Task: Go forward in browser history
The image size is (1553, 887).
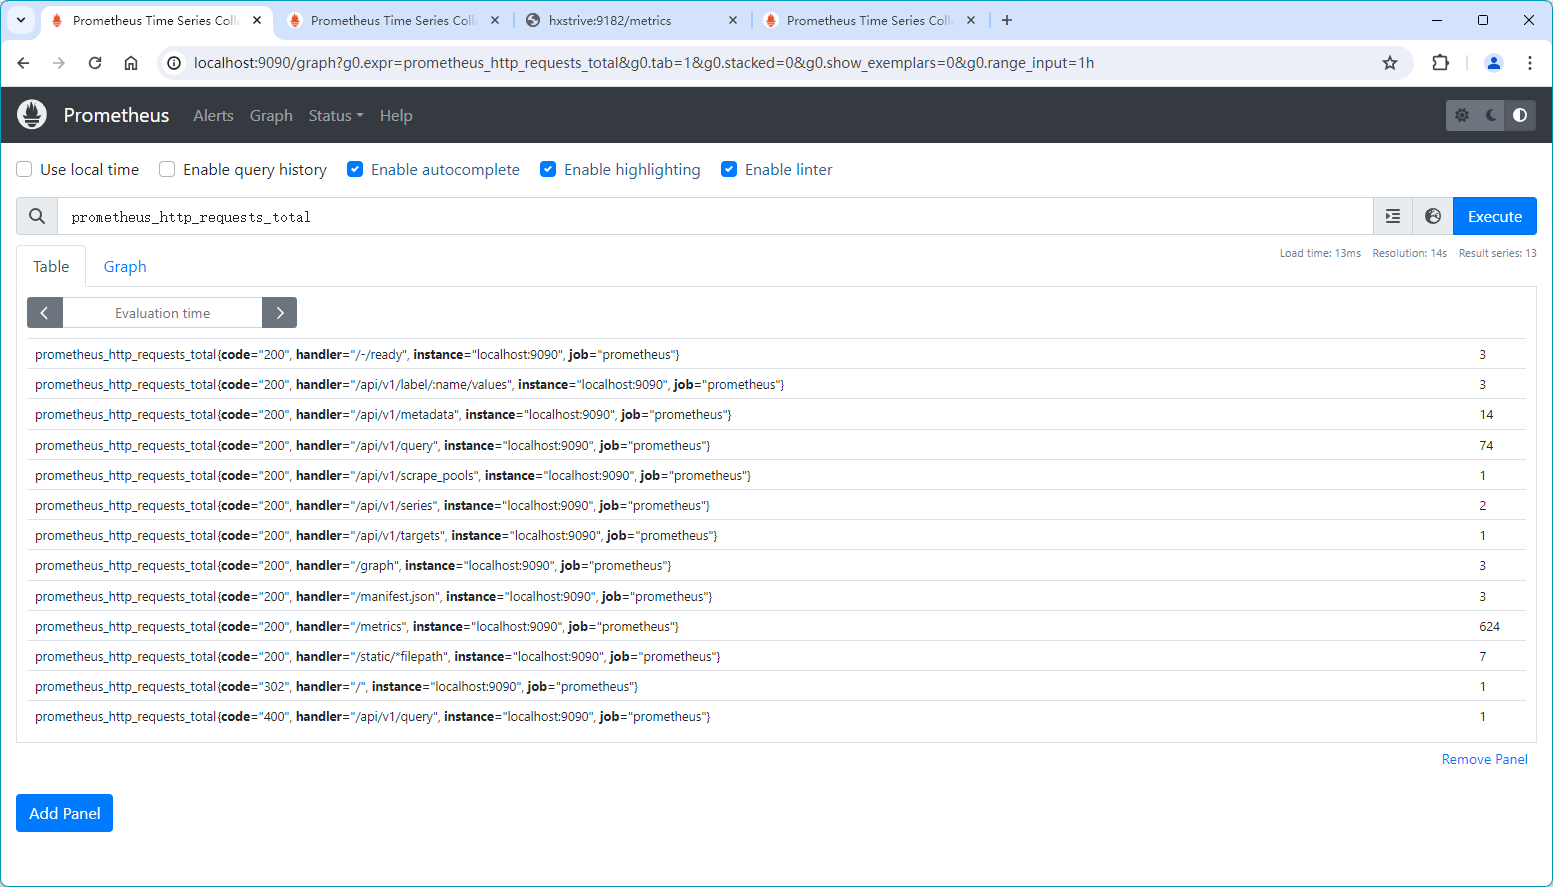Action: [59, 63]
